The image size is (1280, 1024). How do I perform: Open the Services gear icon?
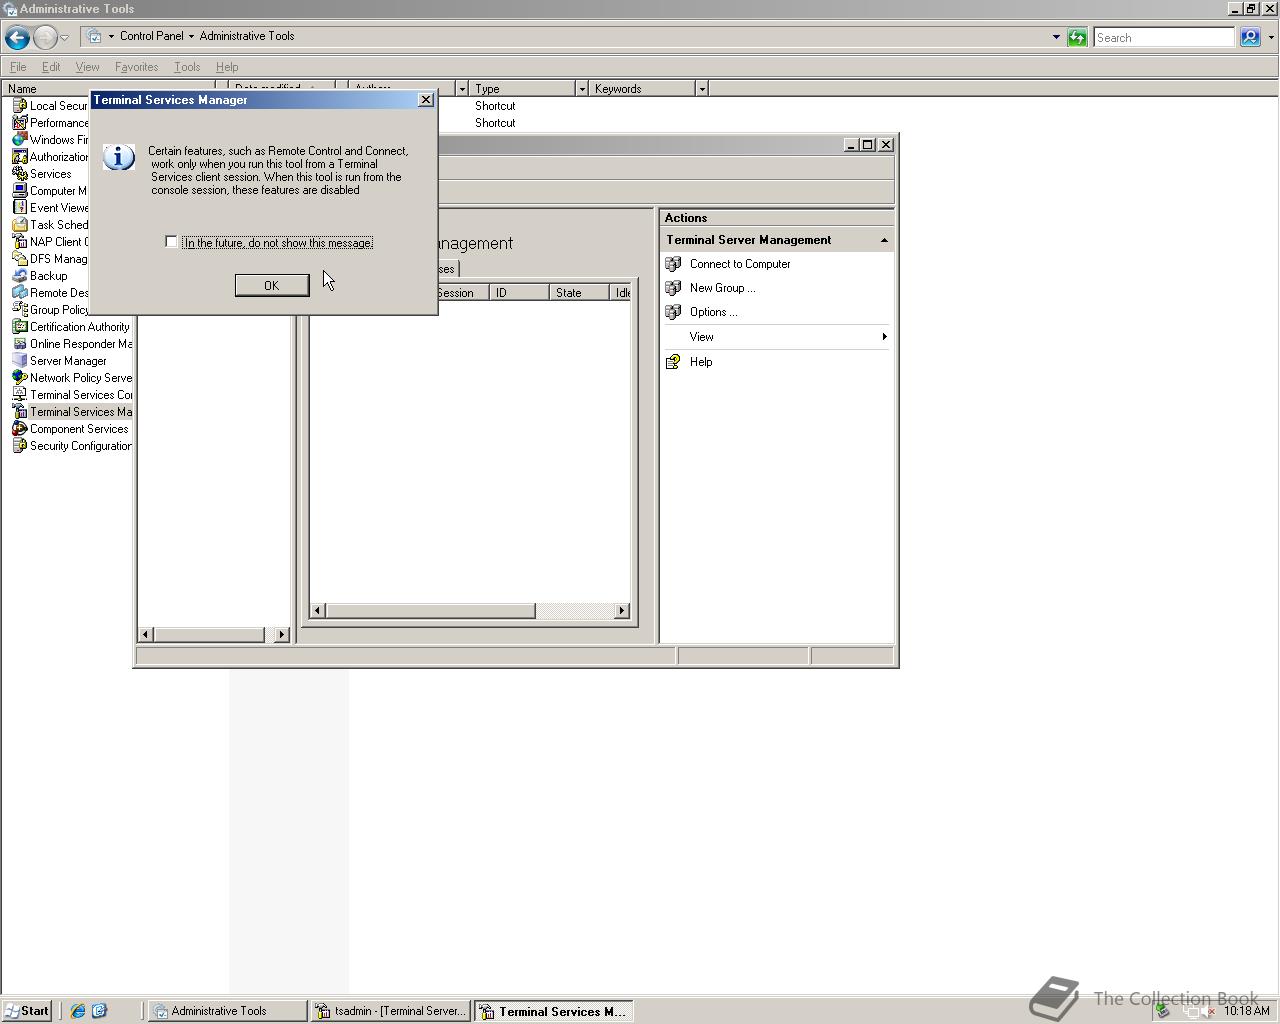(x=19, y=174)
